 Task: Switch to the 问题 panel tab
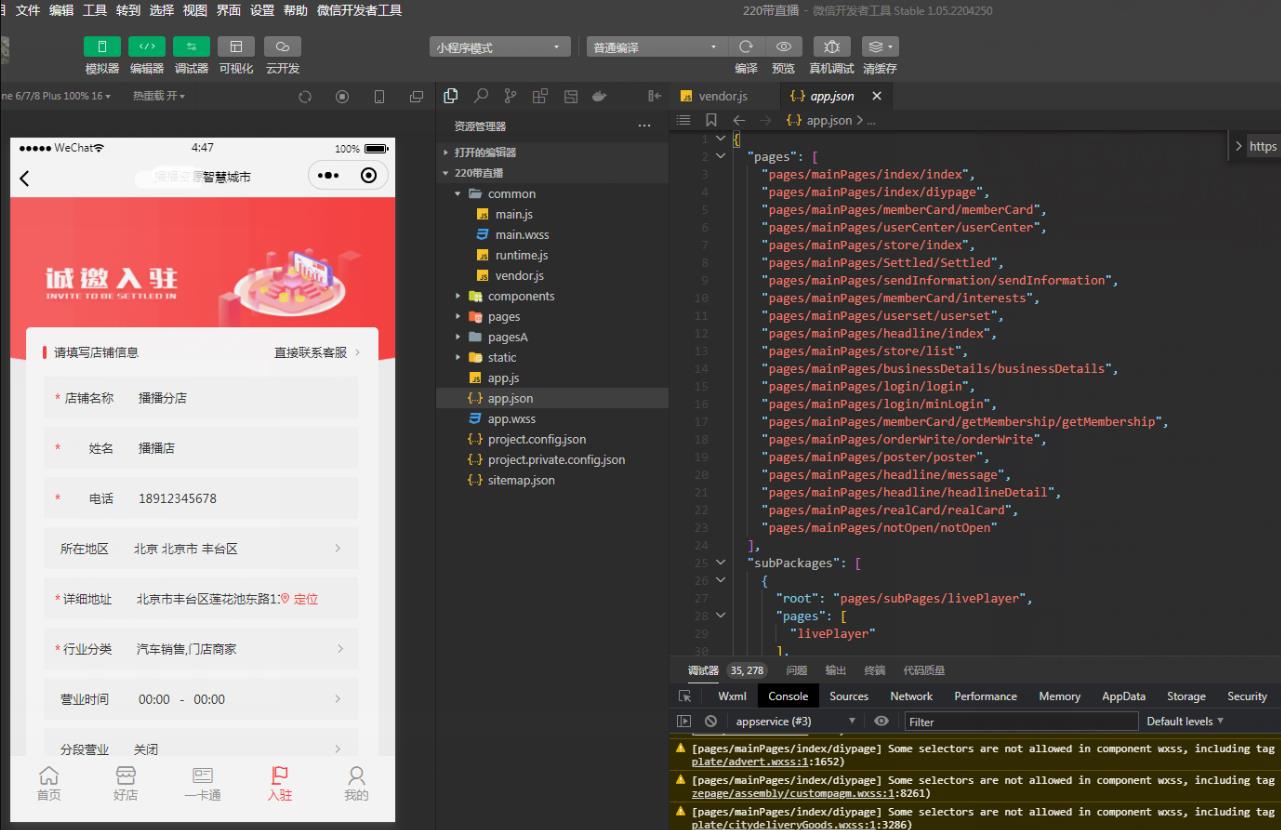tap(797, 670)
